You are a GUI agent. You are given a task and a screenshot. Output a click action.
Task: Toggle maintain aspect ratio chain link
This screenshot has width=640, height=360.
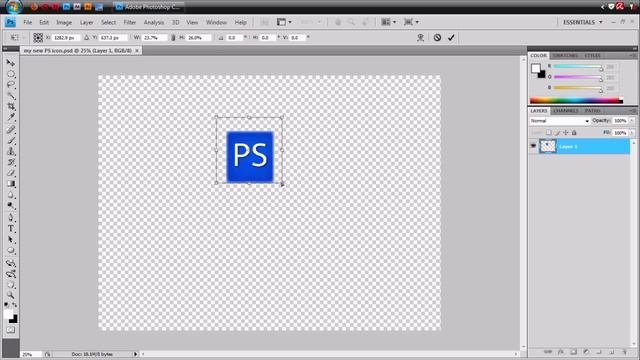click(x=173, y=38)
